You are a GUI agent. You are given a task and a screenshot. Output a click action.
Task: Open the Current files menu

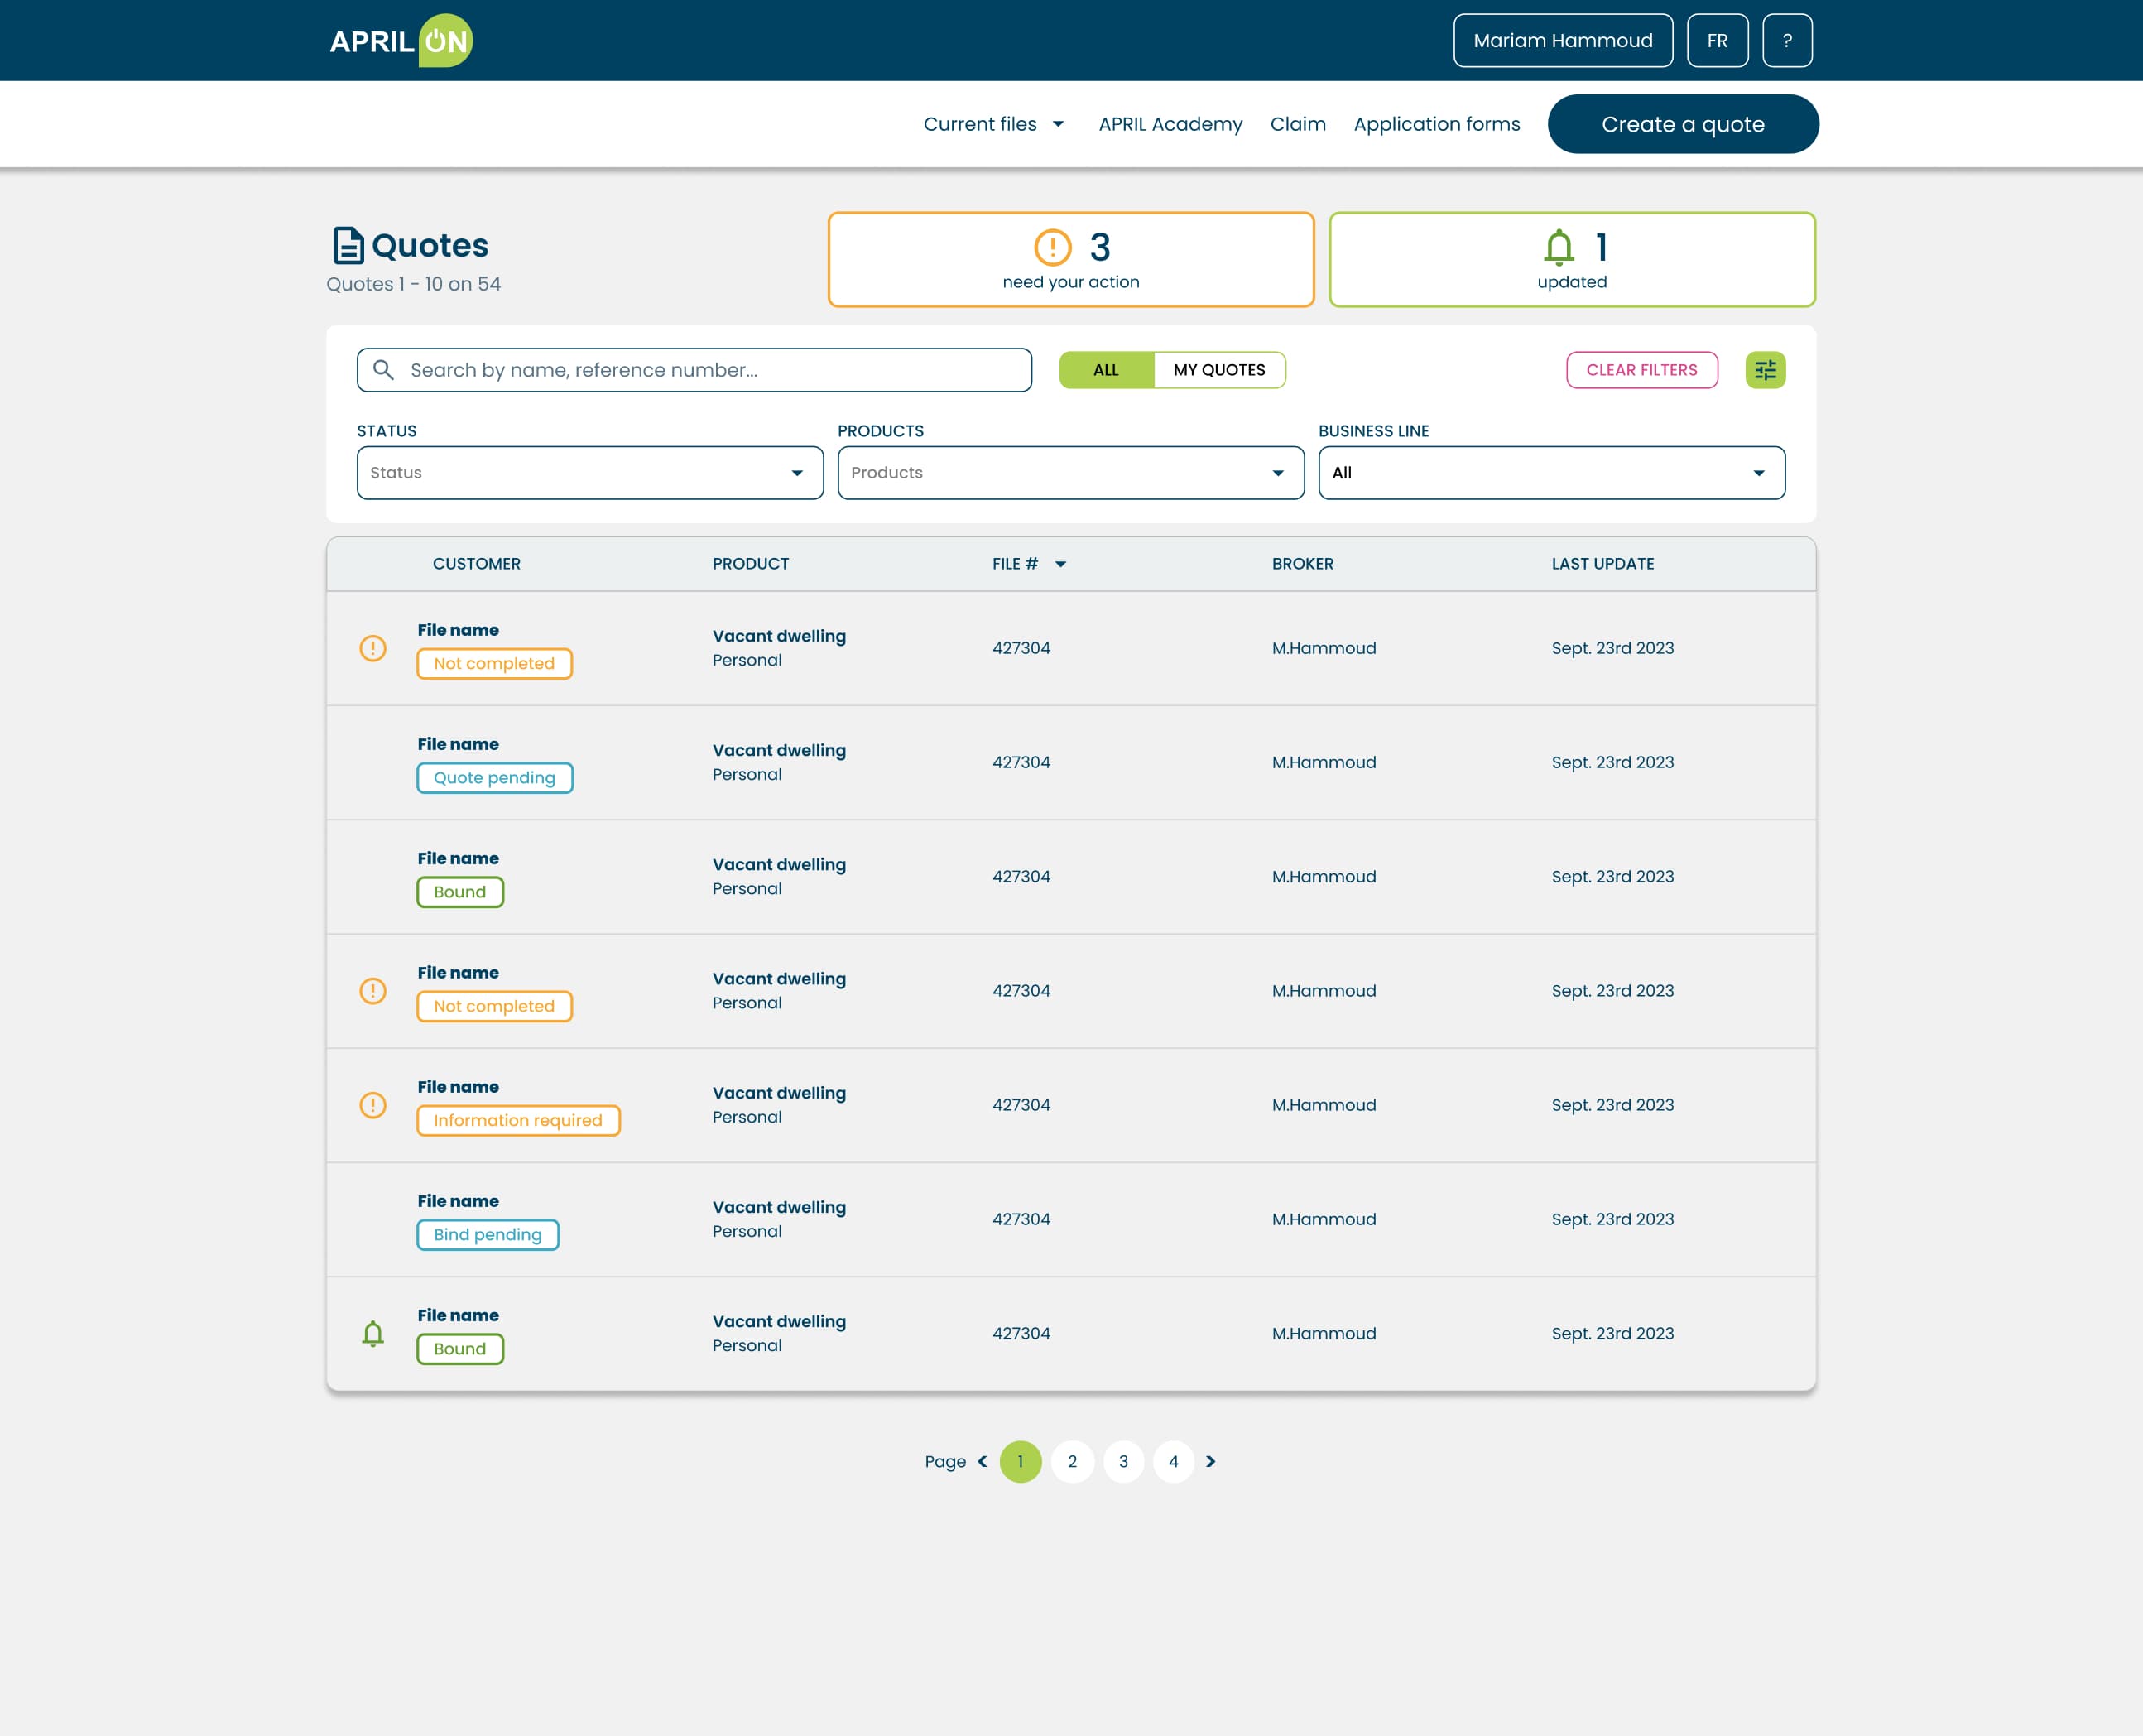(993, 124)
